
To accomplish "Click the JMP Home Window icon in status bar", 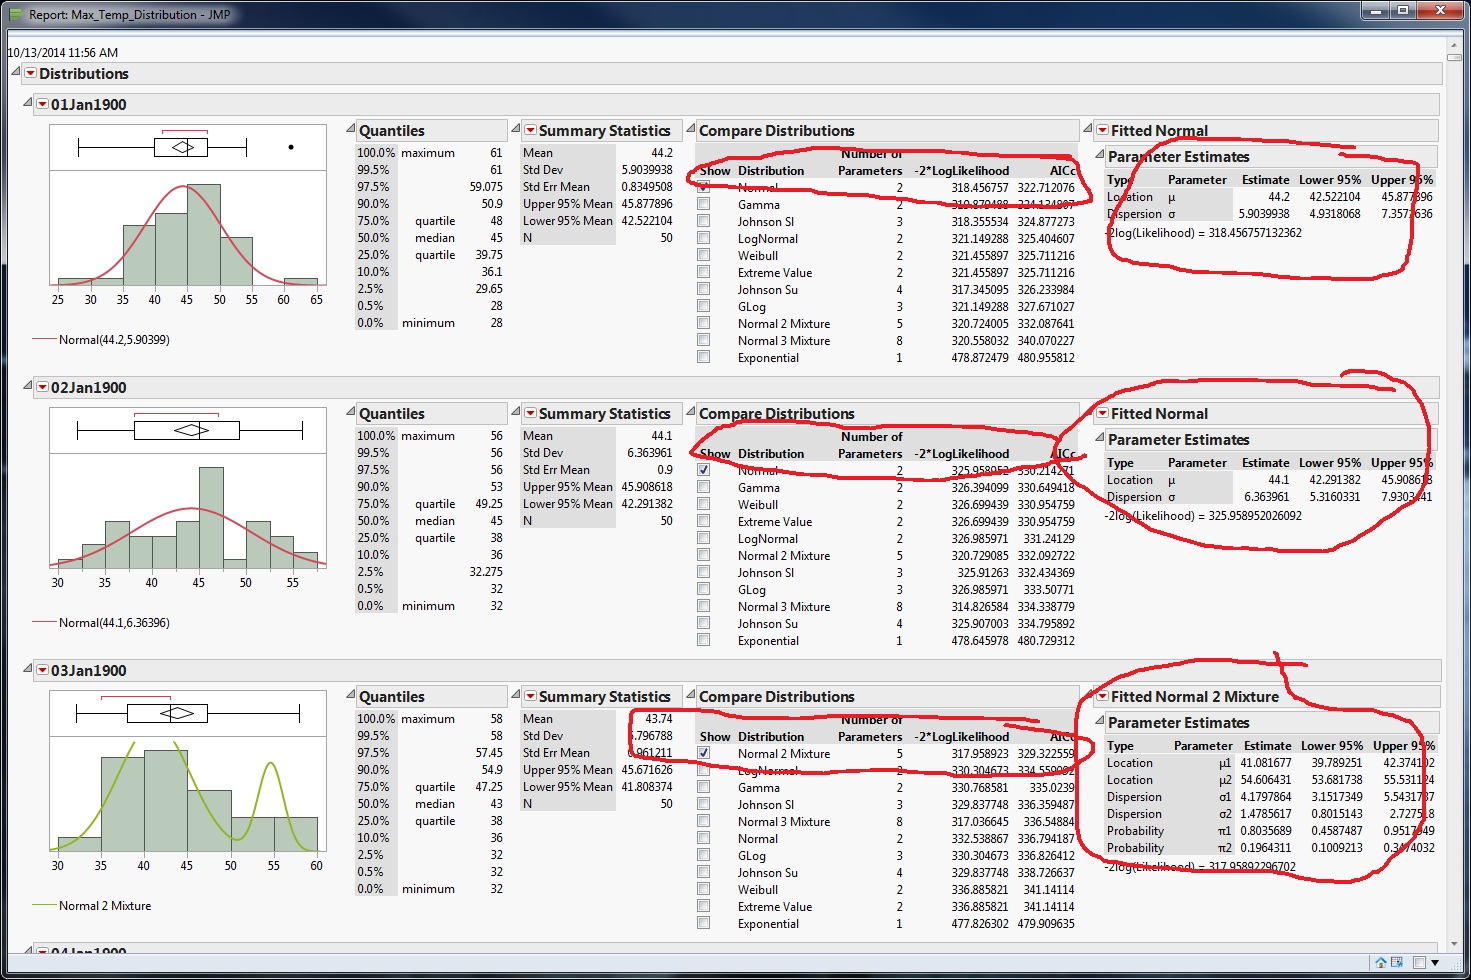I will pyautogui.click(x=1381, y=962).
